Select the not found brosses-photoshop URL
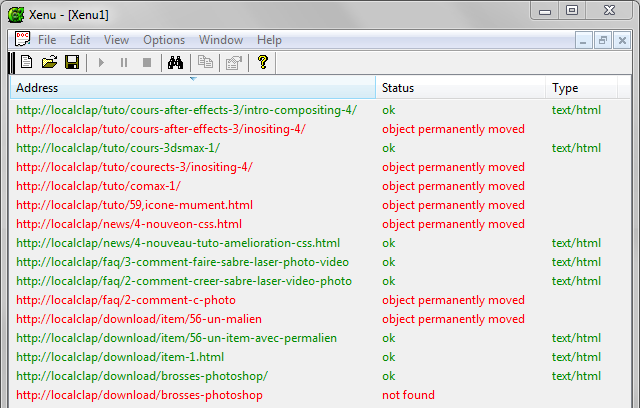Viewport: 640px width, 408px height. (x=139, y=395)
